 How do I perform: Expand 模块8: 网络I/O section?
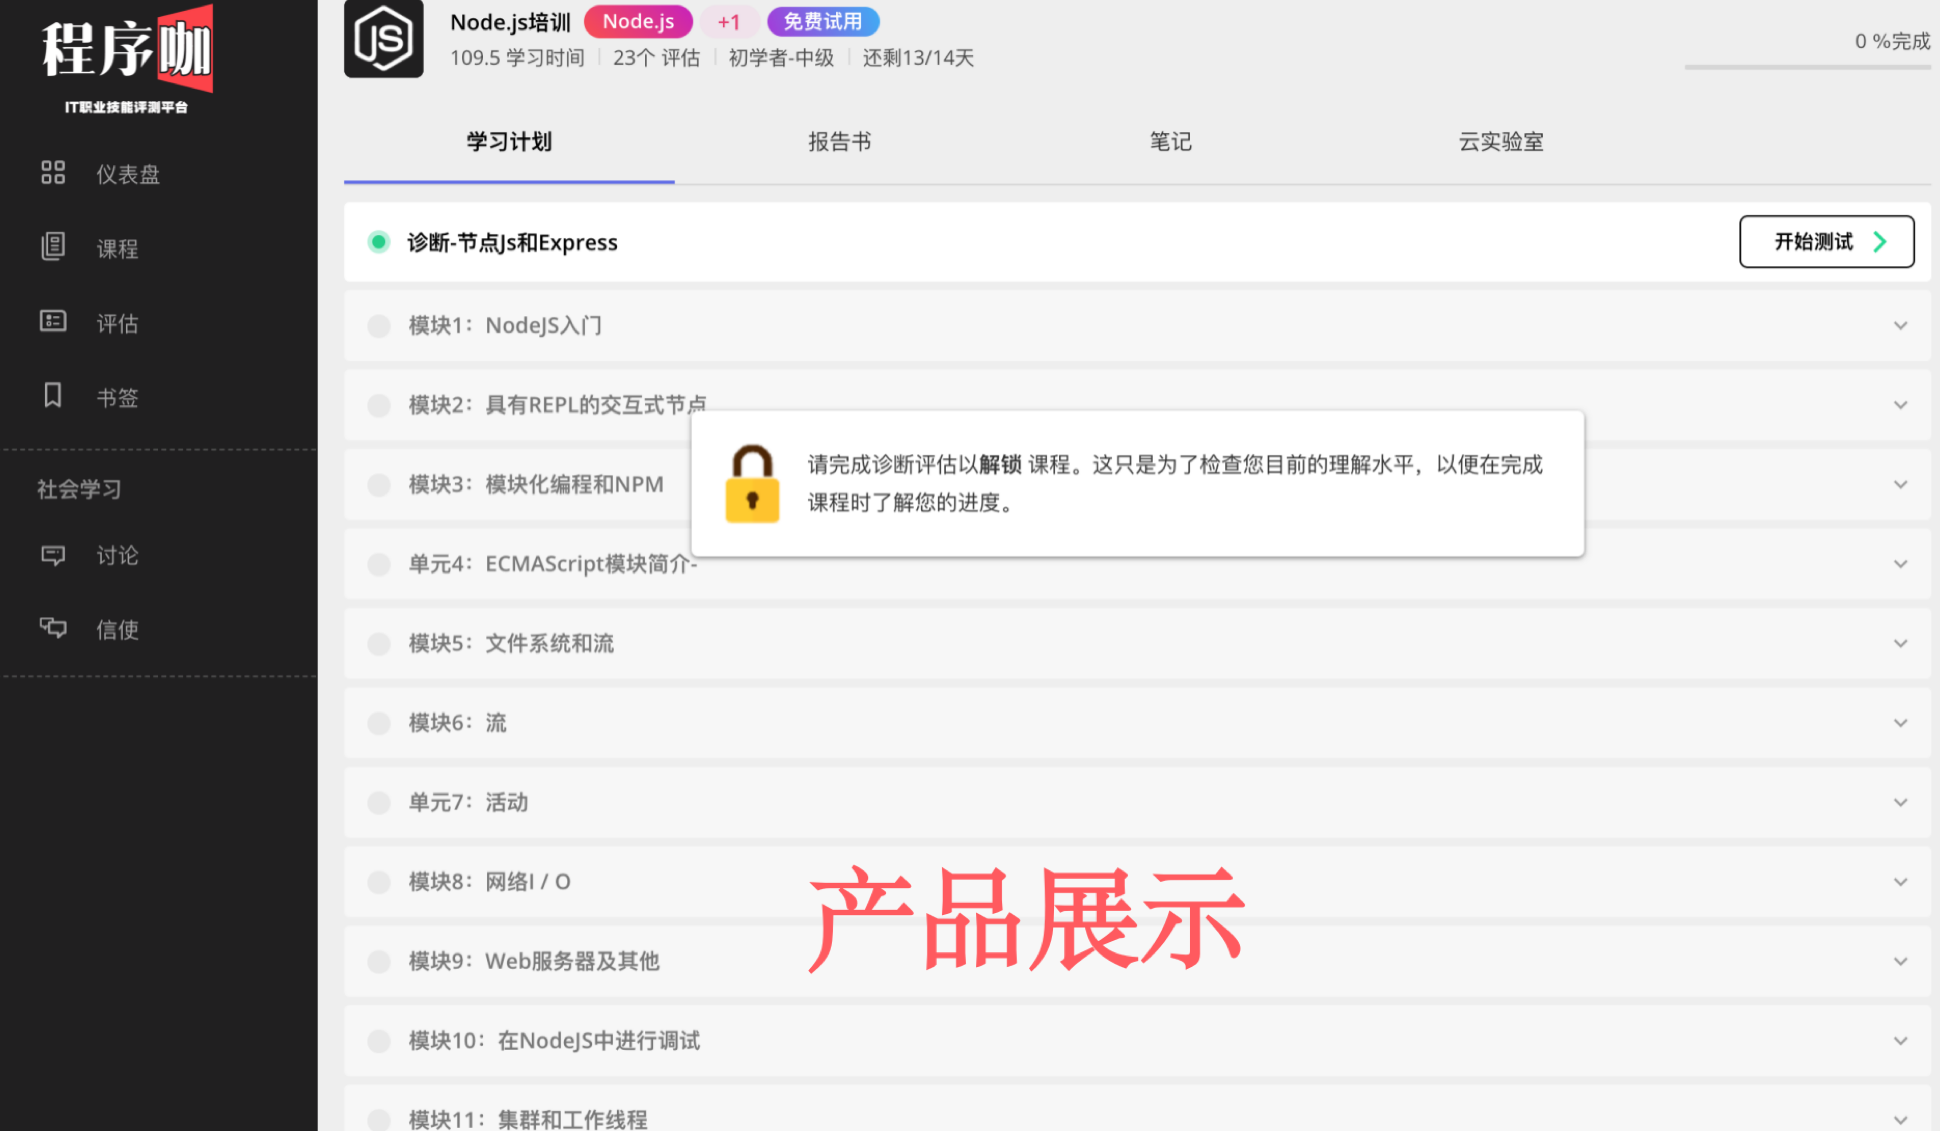1899,882
